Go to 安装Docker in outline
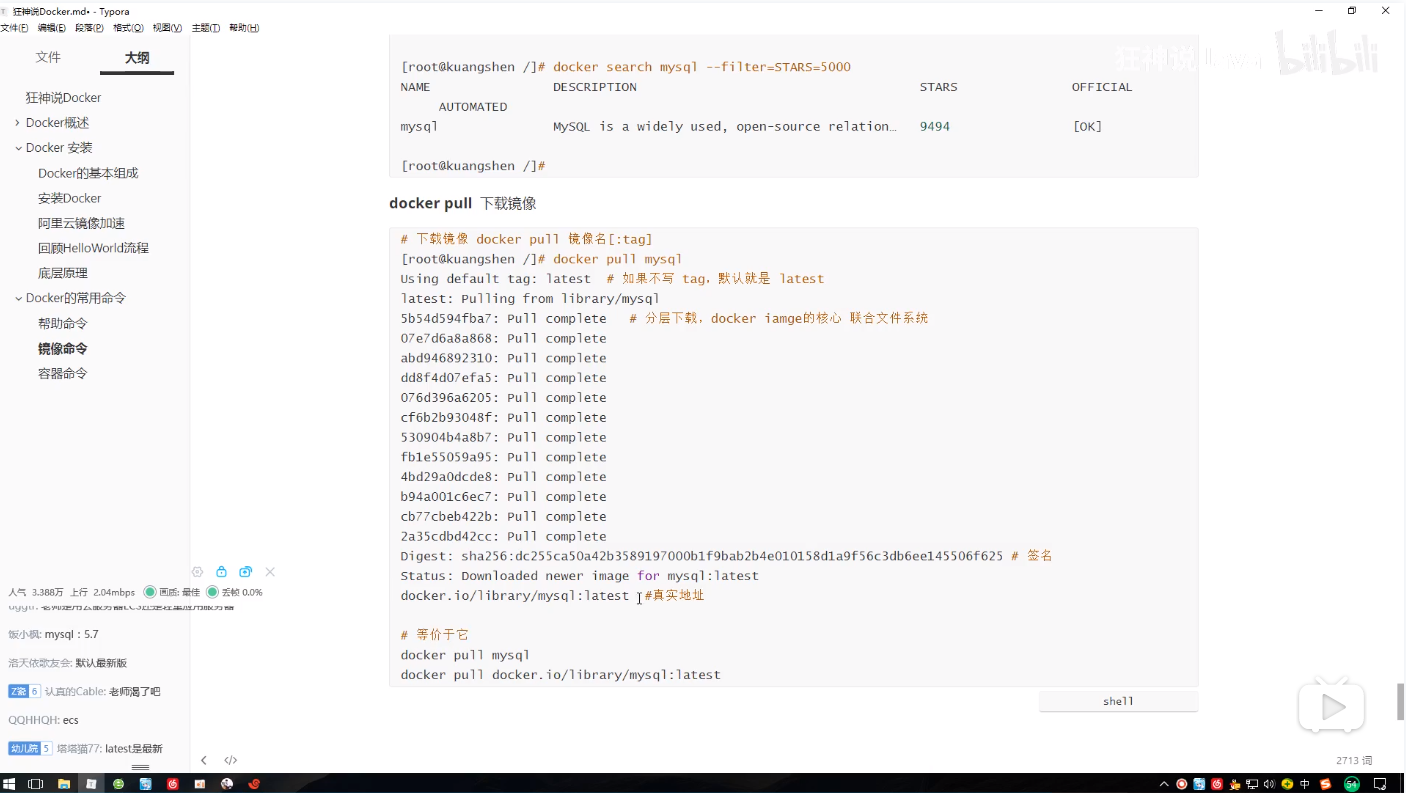Image resolution: width=1406 pixels, height=793 pixels. click(70, 198)
